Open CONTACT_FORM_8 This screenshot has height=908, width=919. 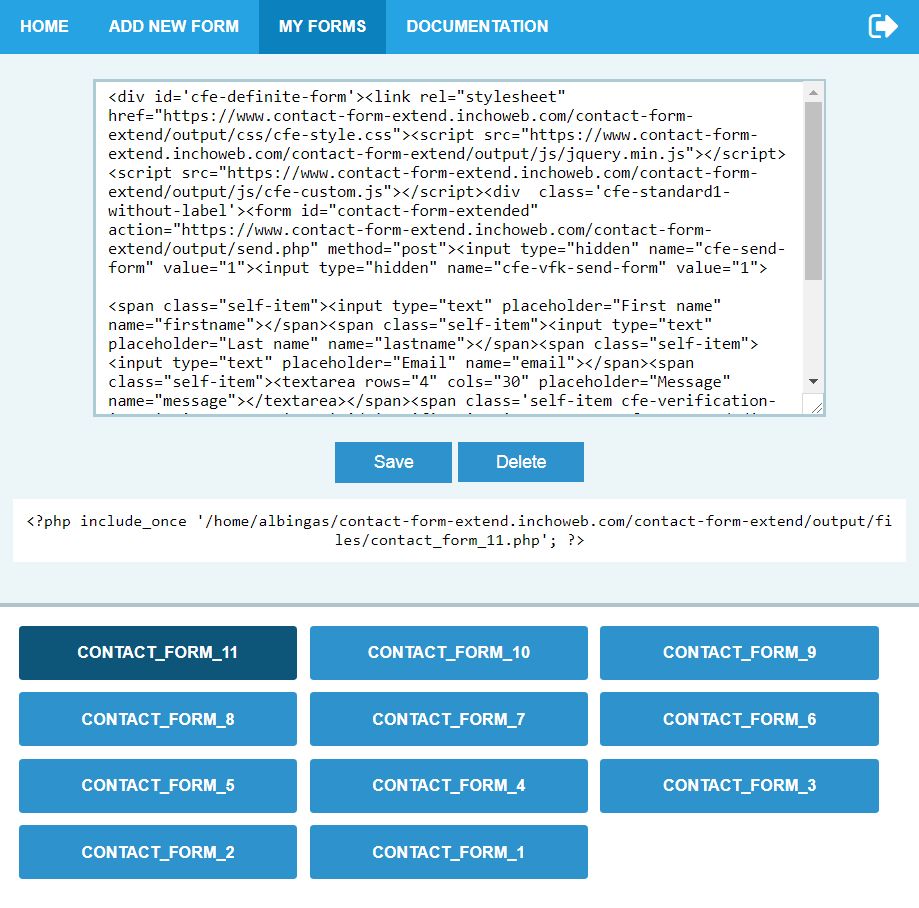[158, 719]
